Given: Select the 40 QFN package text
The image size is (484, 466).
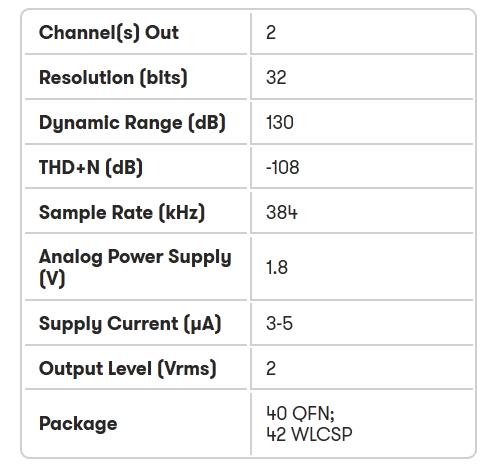Looking at the screenshot, I should pos(300,413).
